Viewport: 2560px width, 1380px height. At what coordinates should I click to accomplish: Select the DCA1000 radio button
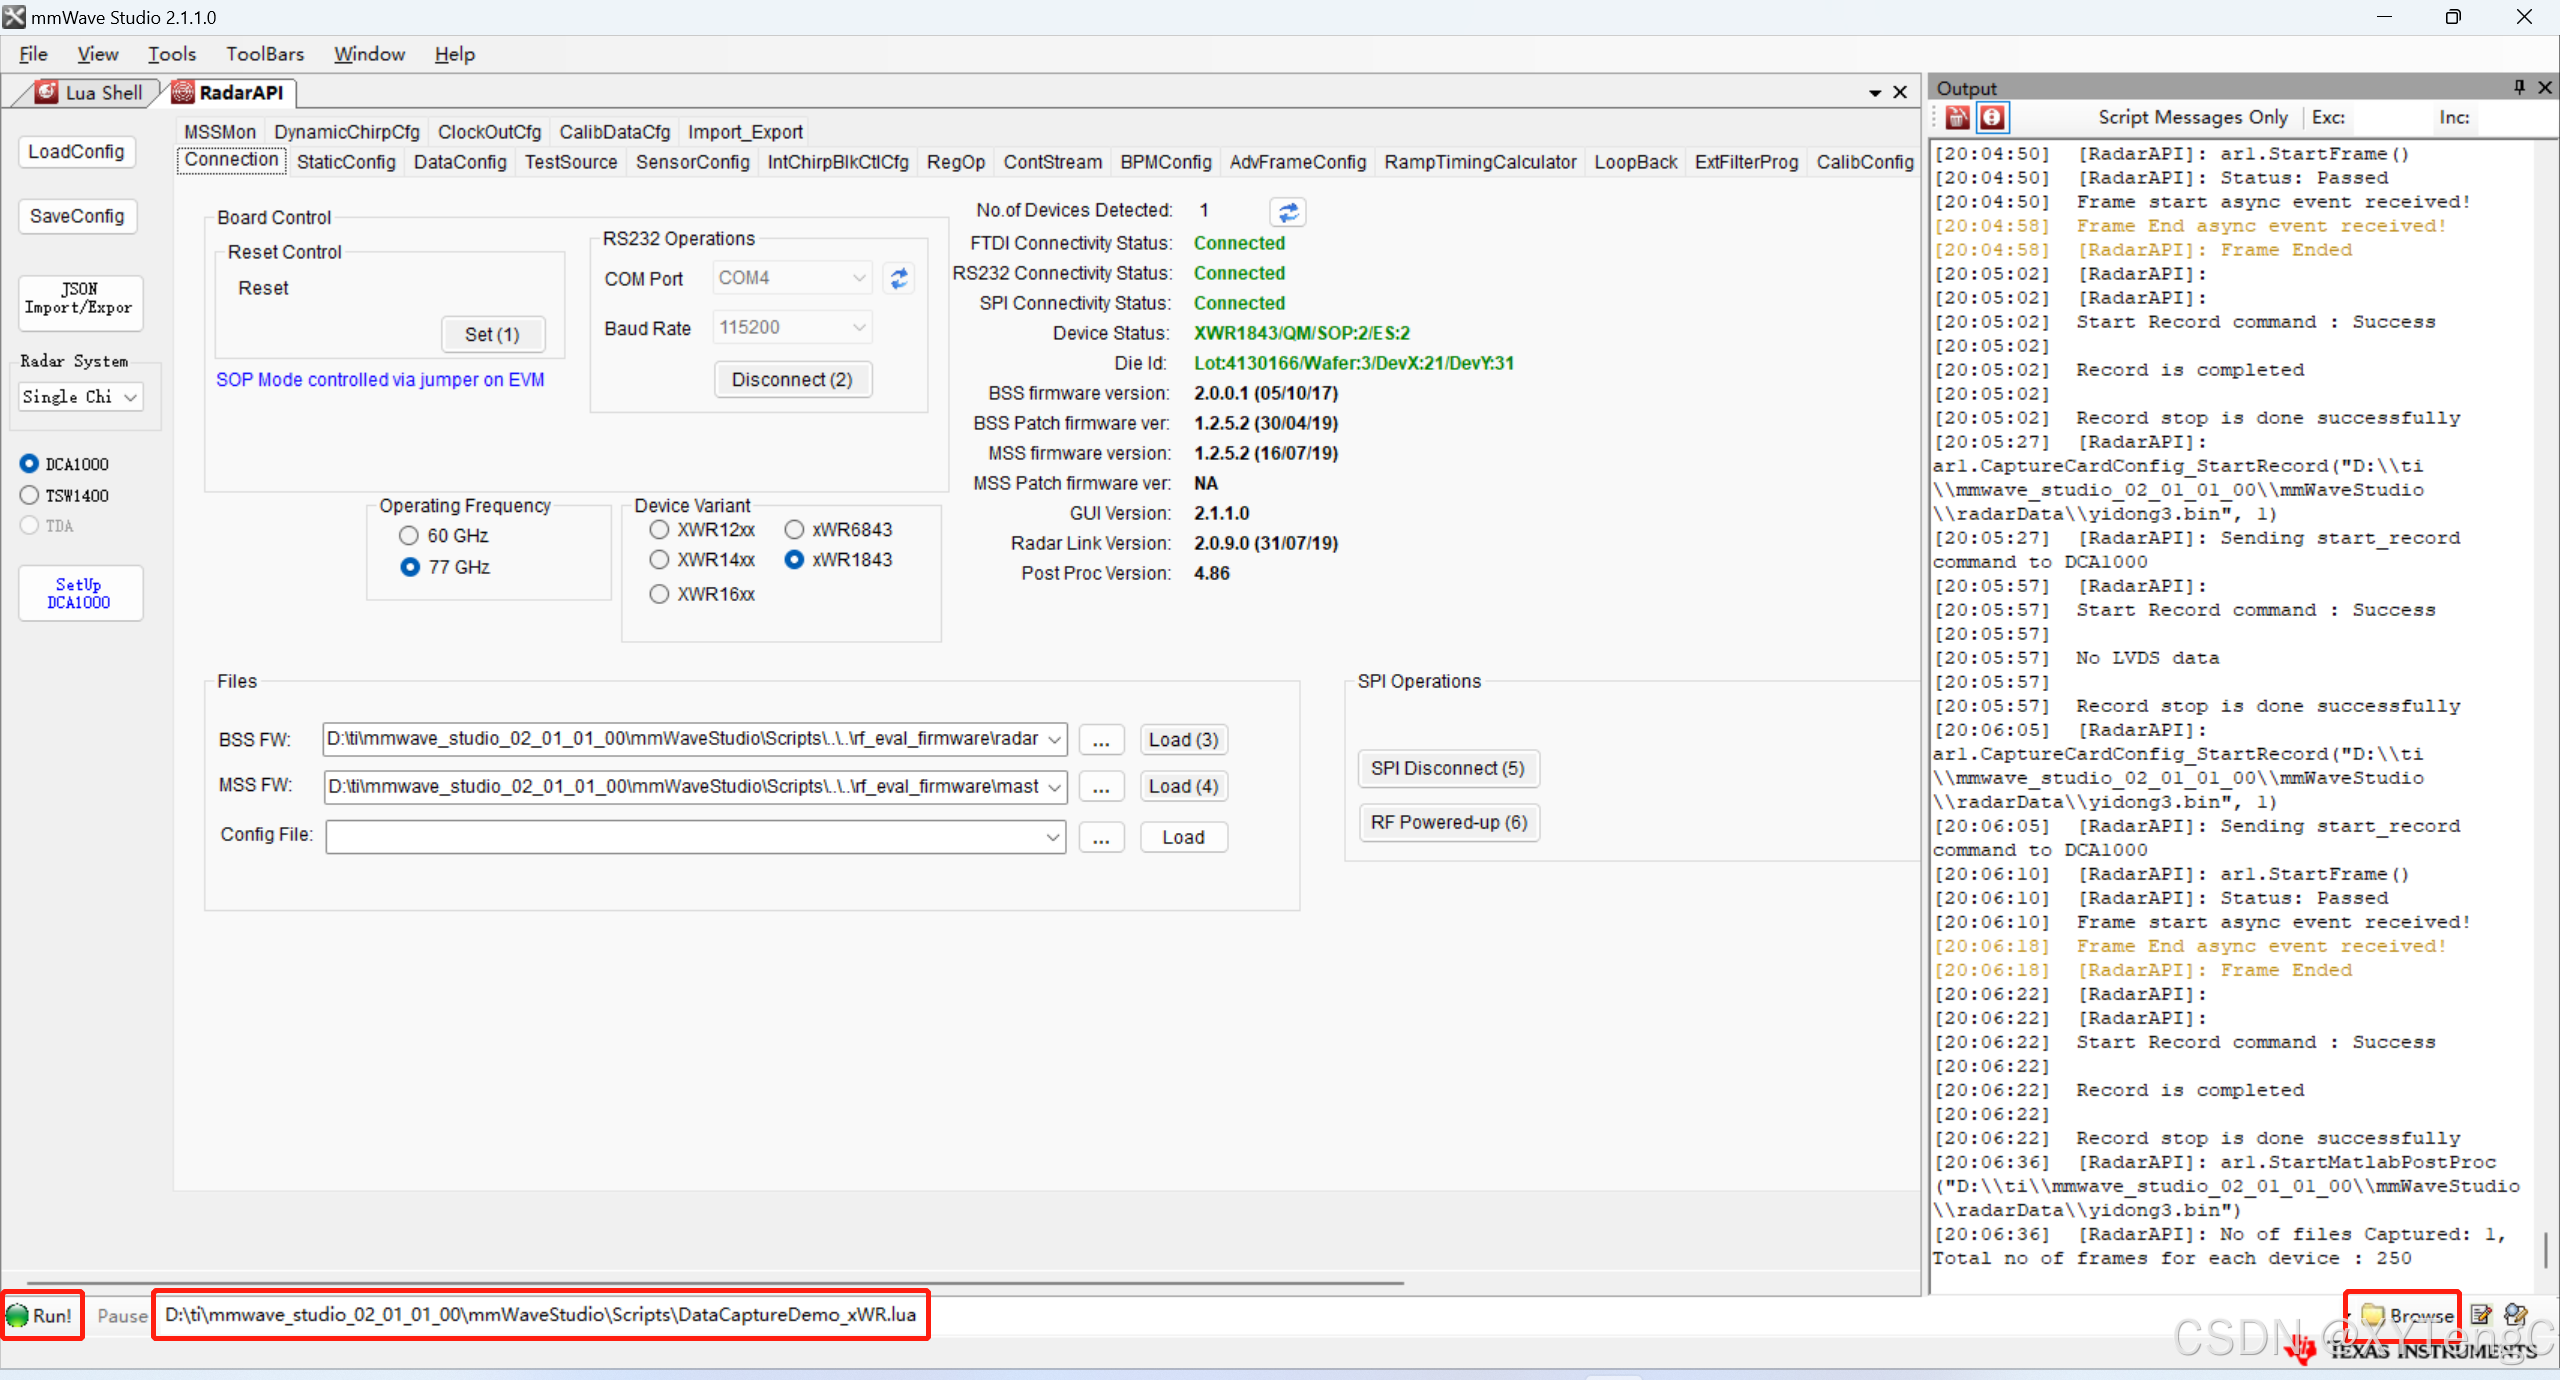point(29,464)
